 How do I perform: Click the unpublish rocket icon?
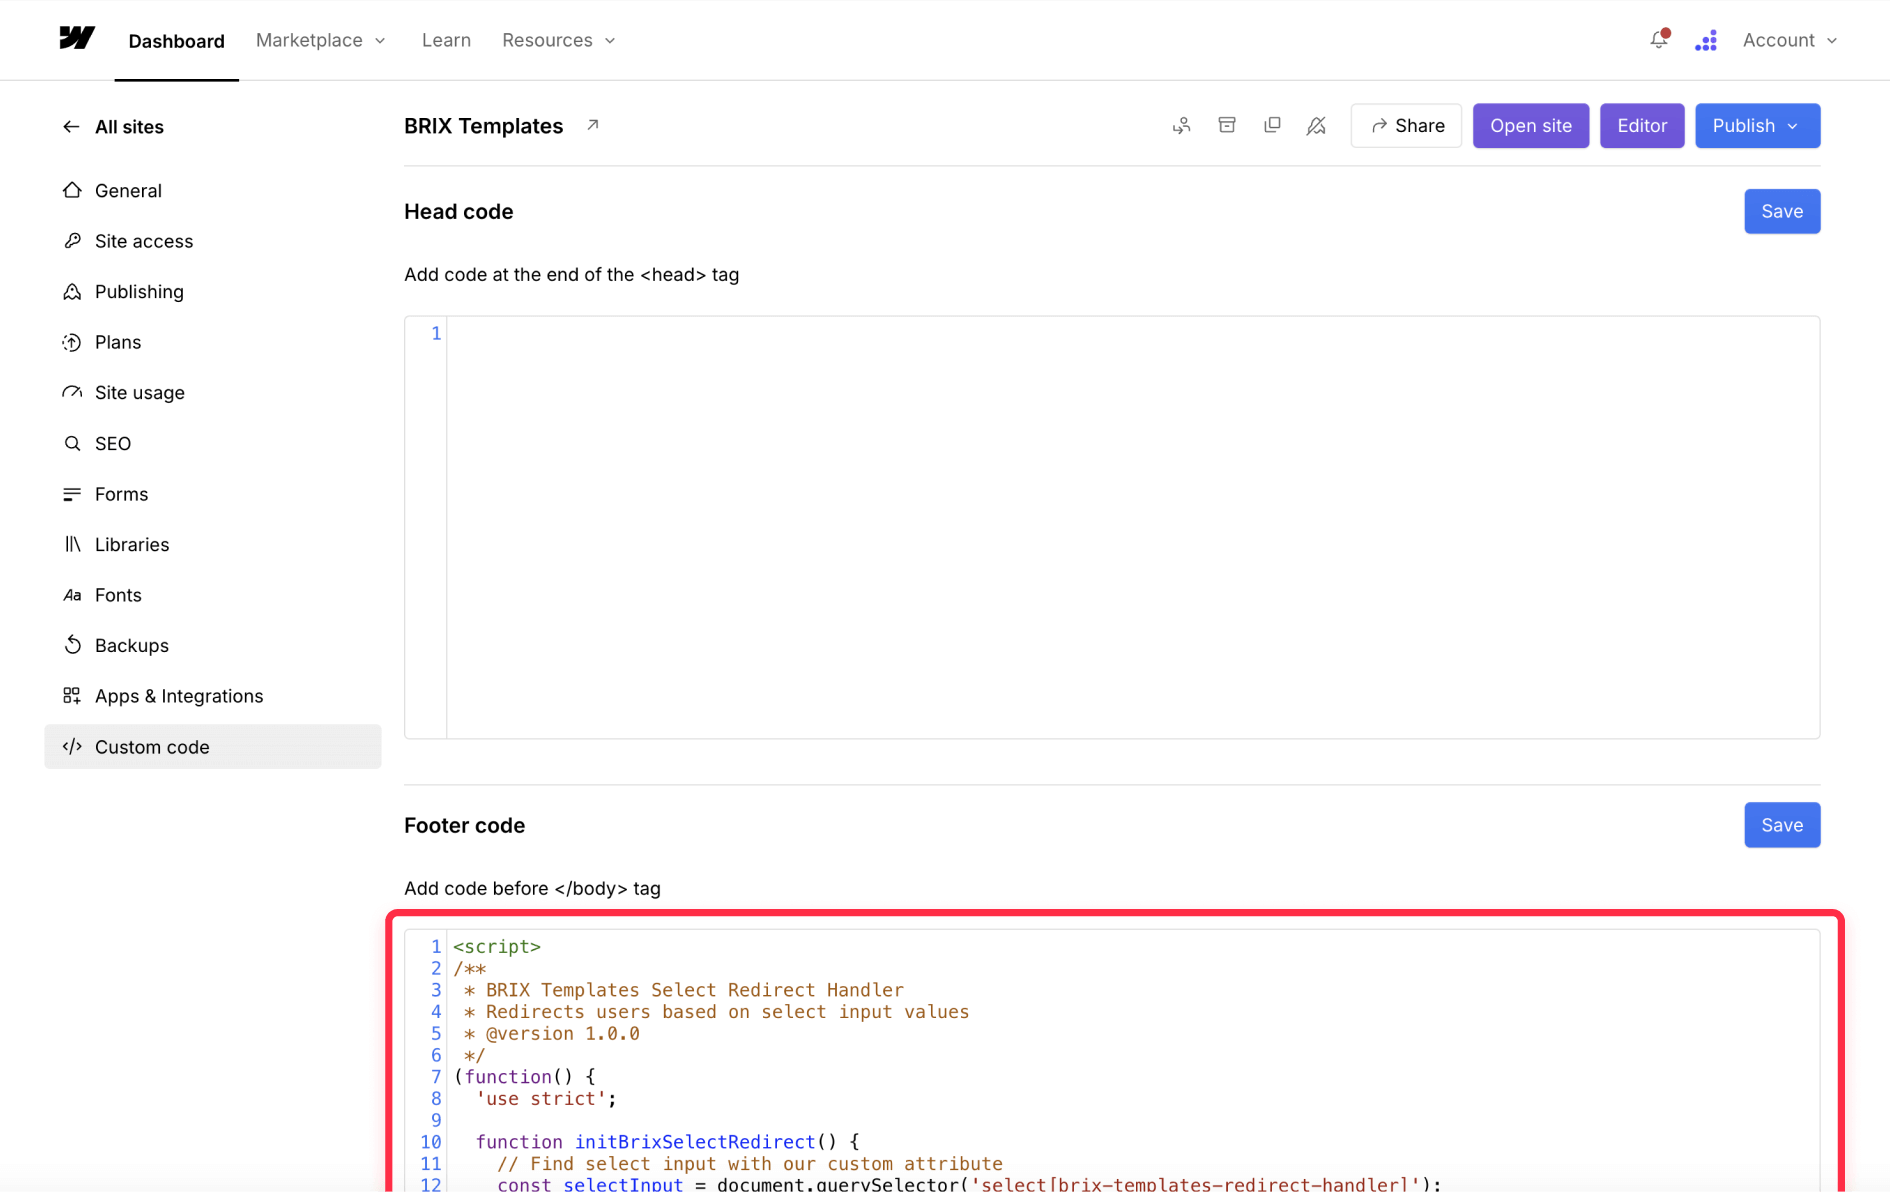(1317, 126)
